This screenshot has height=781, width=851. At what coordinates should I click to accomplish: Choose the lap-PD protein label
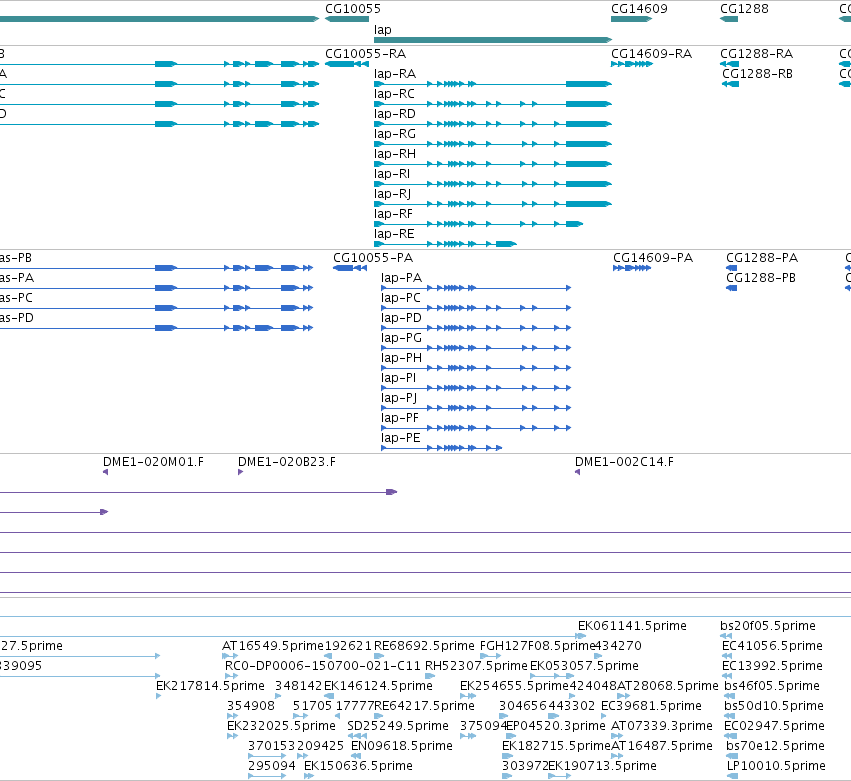pyautogui.click(x=401, y=318)
